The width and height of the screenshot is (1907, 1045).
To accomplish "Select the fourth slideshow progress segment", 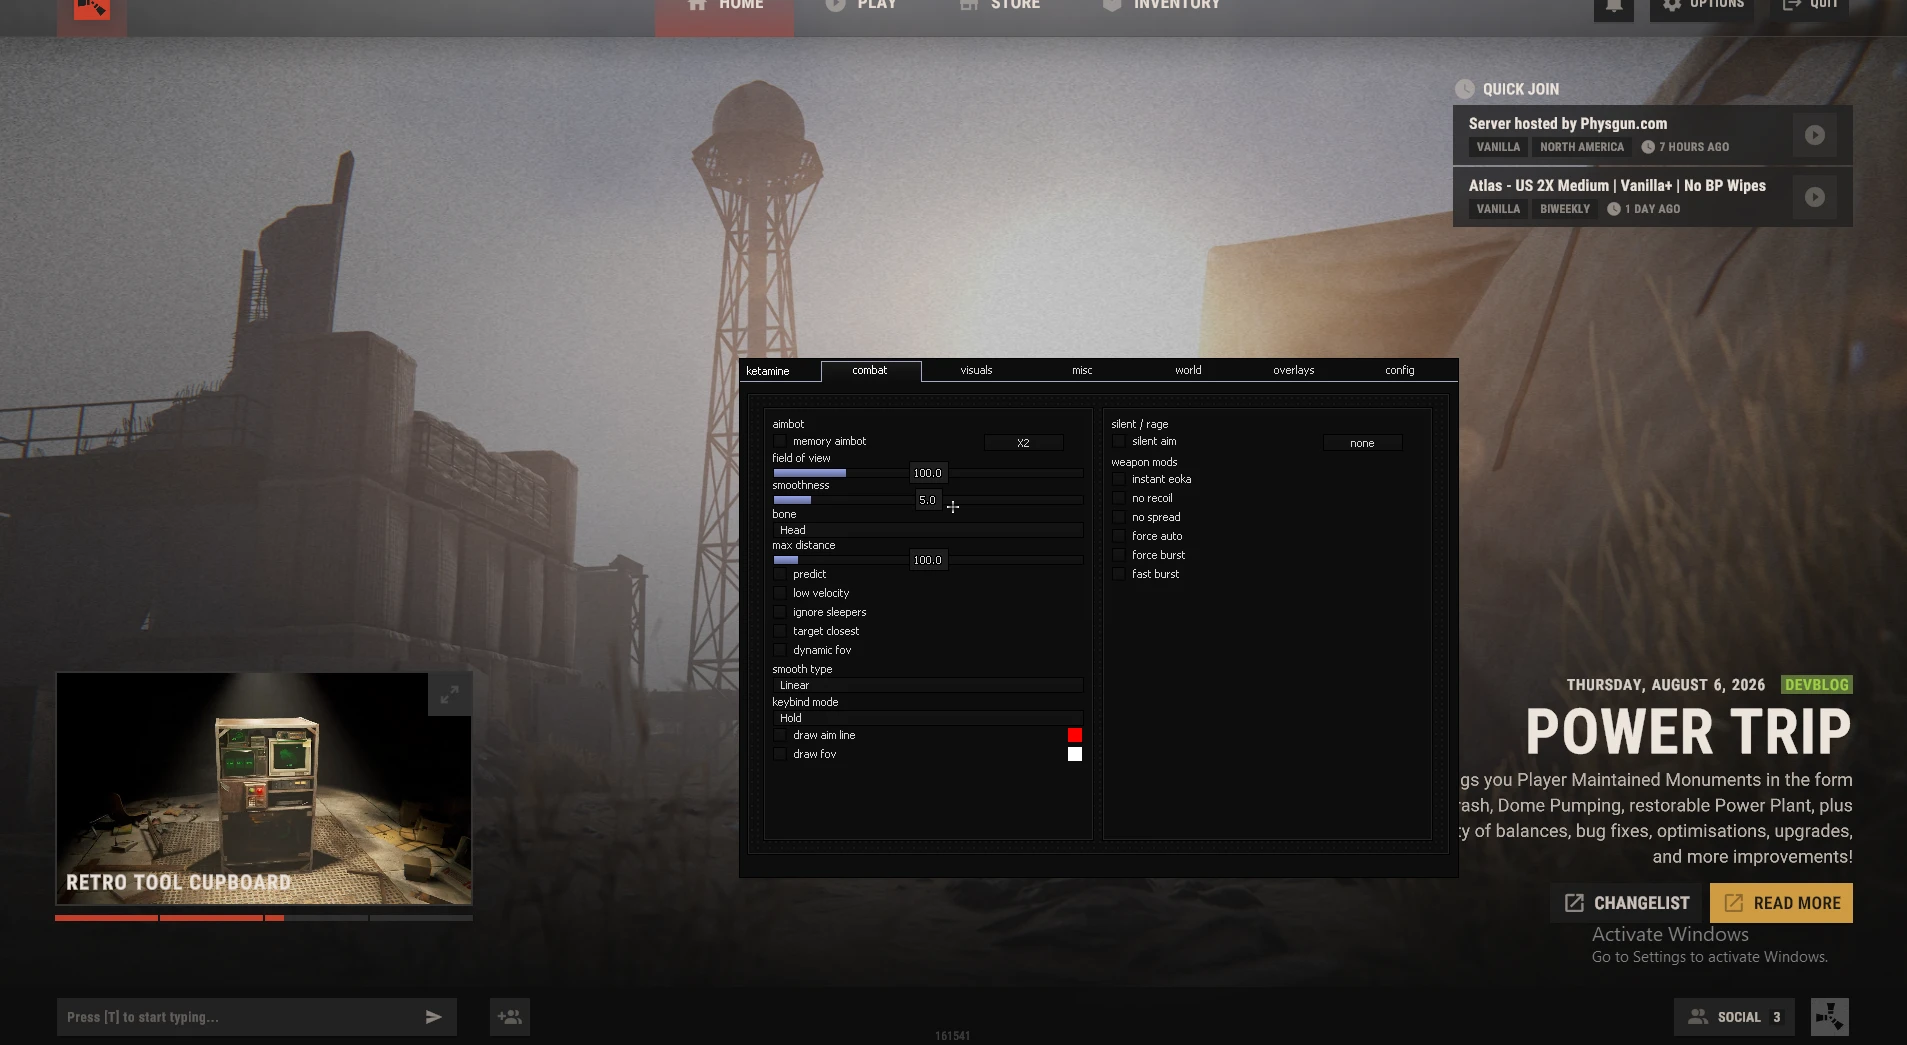I will (x=421, y=917).
